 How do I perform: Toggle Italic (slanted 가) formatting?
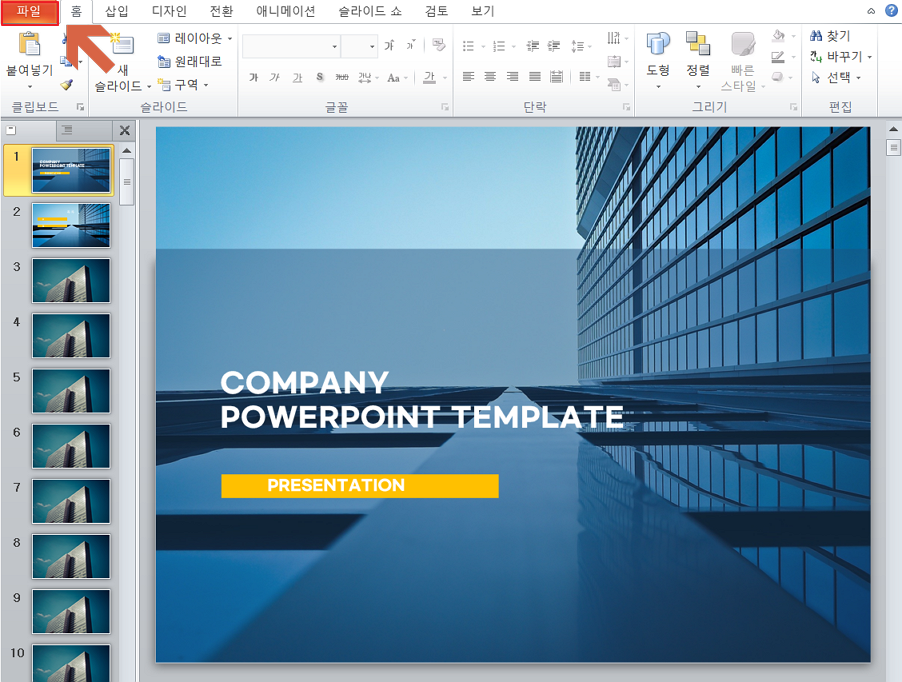point(275,77)
